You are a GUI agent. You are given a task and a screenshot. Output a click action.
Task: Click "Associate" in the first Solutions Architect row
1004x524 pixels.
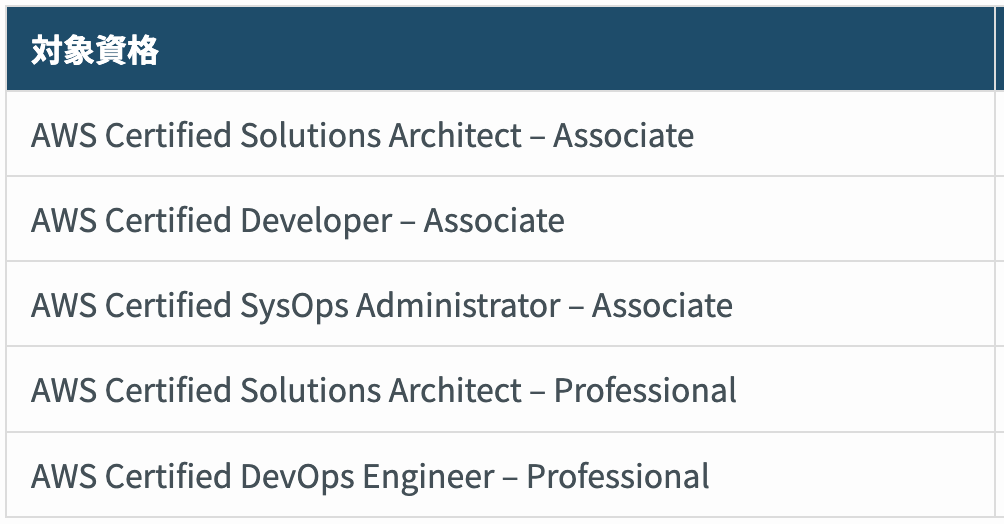[623, 135]
